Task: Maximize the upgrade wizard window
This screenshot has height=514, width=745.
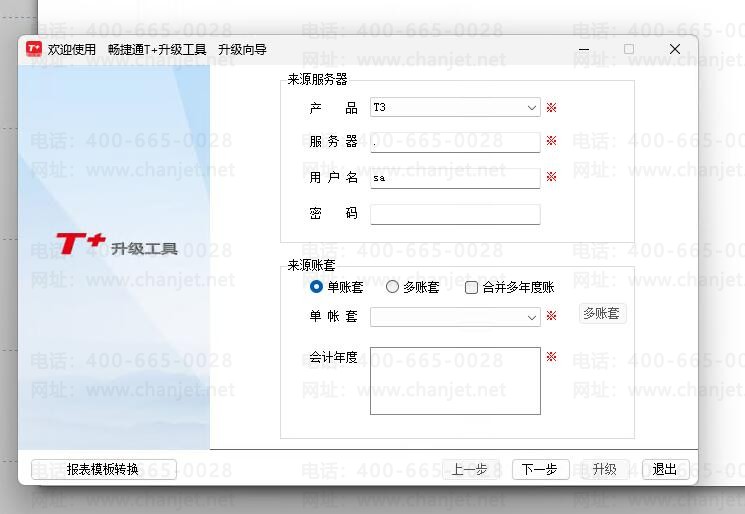Action: [x=629, y=49]
